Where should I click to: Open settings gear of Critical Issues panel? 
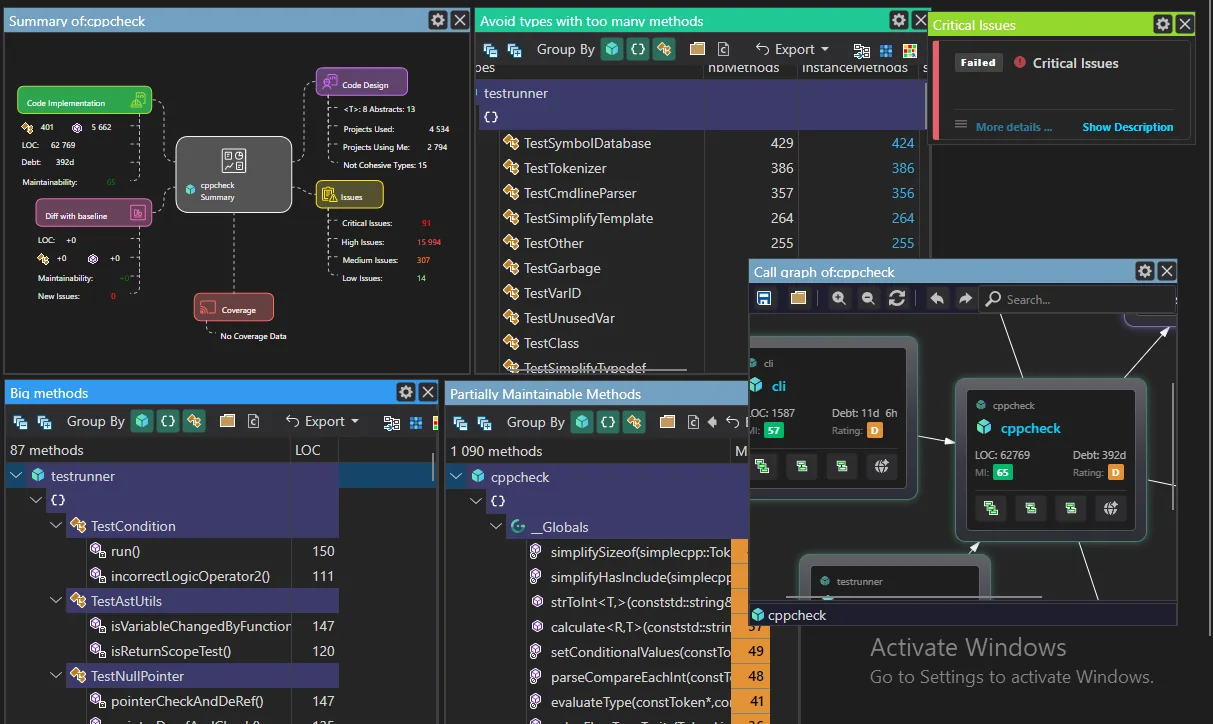[1163, 24]
